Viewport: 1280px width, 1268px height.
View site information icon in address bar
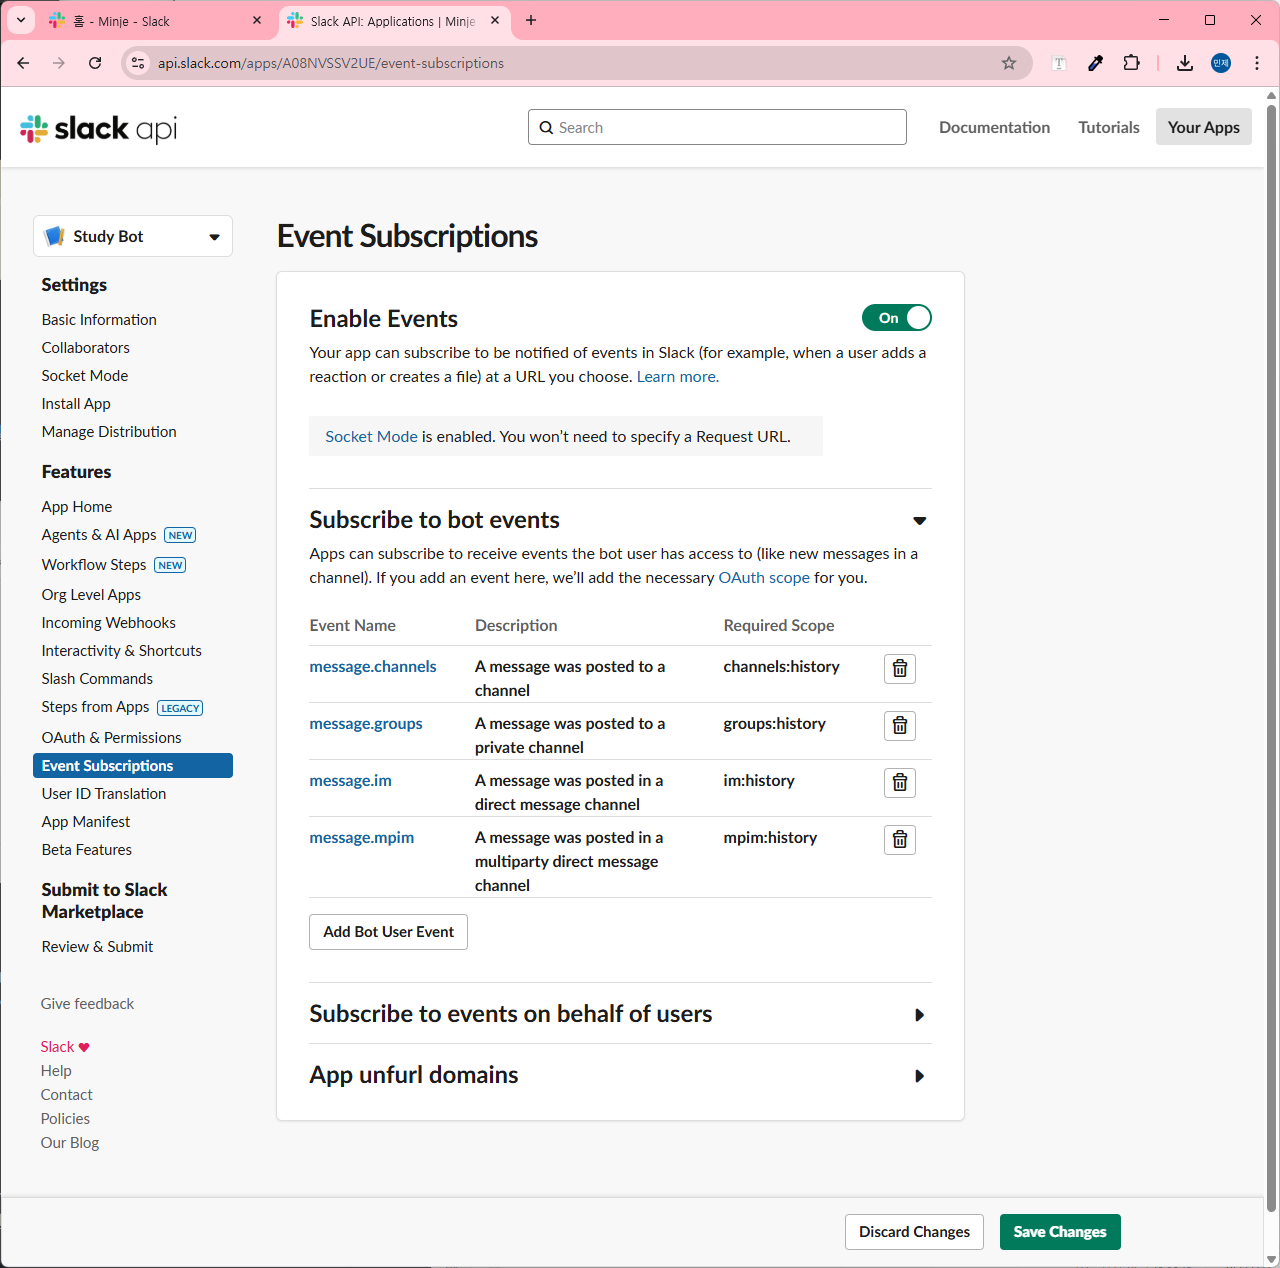coord(139,63)
